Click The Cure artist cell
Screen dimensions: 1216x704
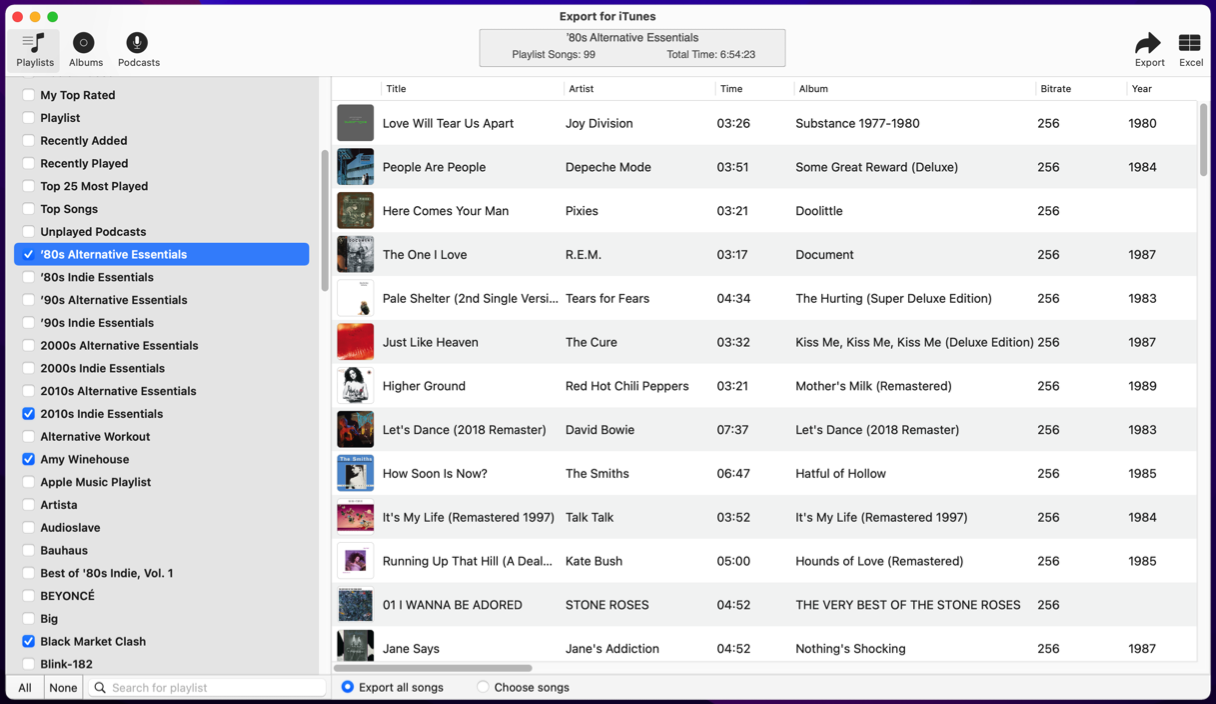pos(591,342)
